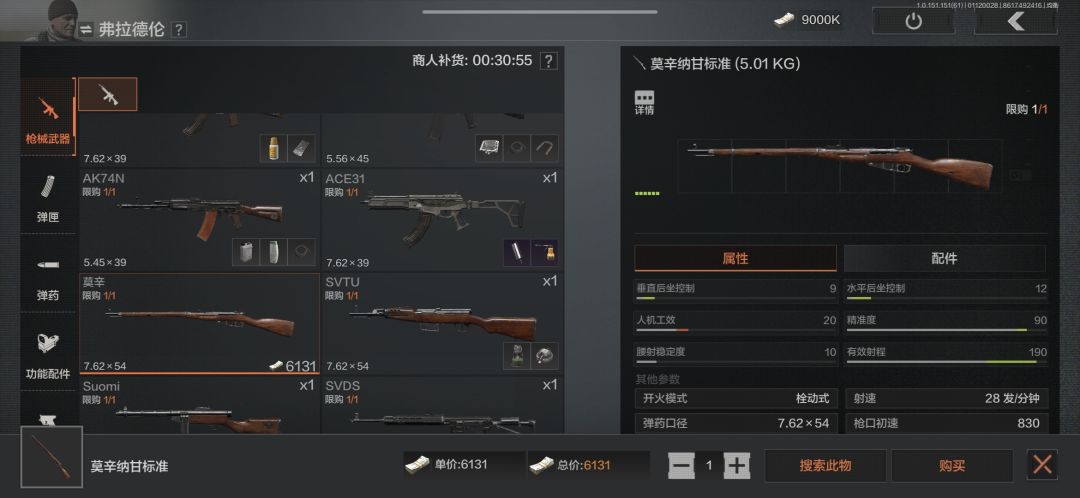Go back with the arrow icon
Image resolution: width=1080 pixels, height=498 pixels.
(1015, 21)
